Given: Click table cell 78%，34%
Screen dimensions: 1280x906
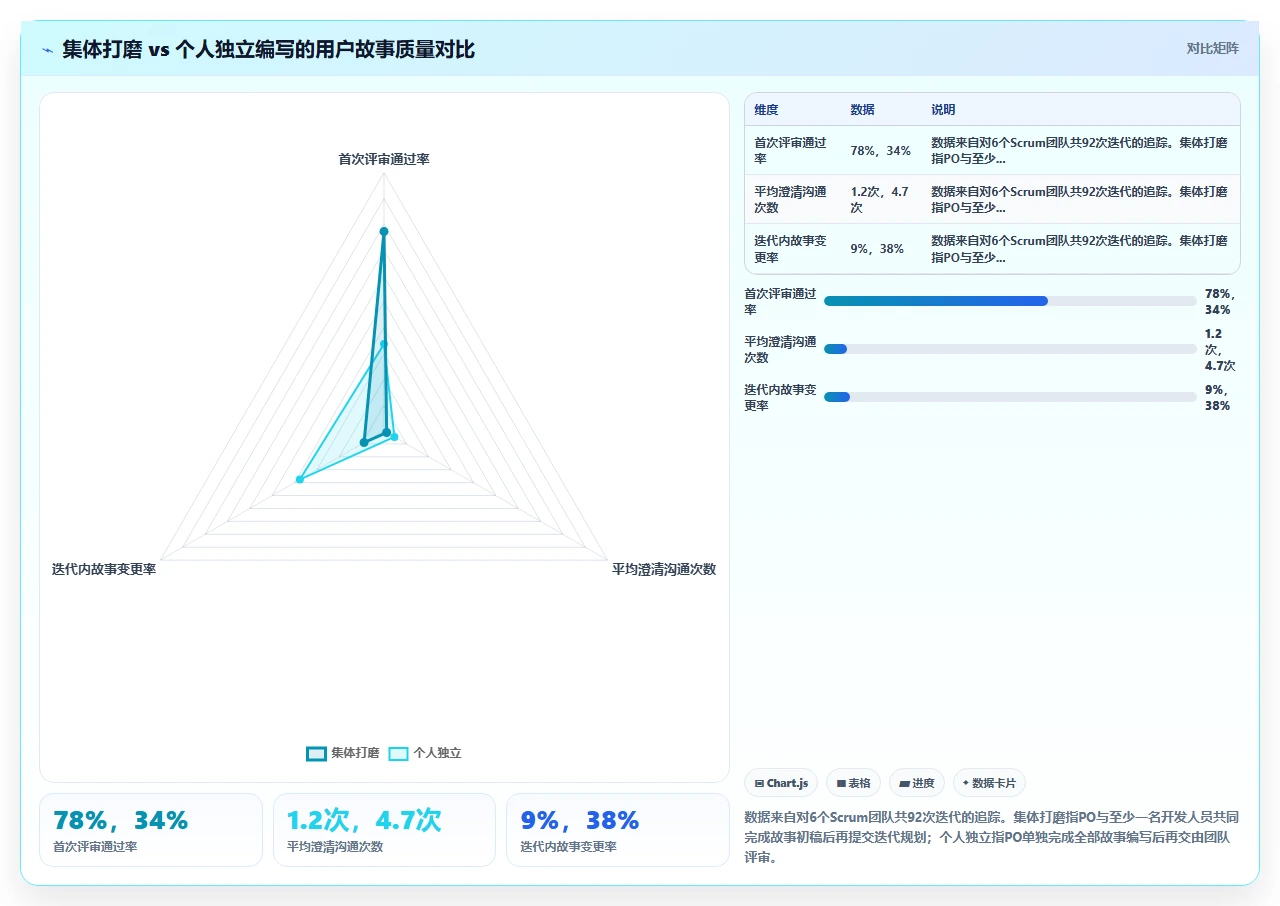Looking at the screenshot, I should coord(880,151).
